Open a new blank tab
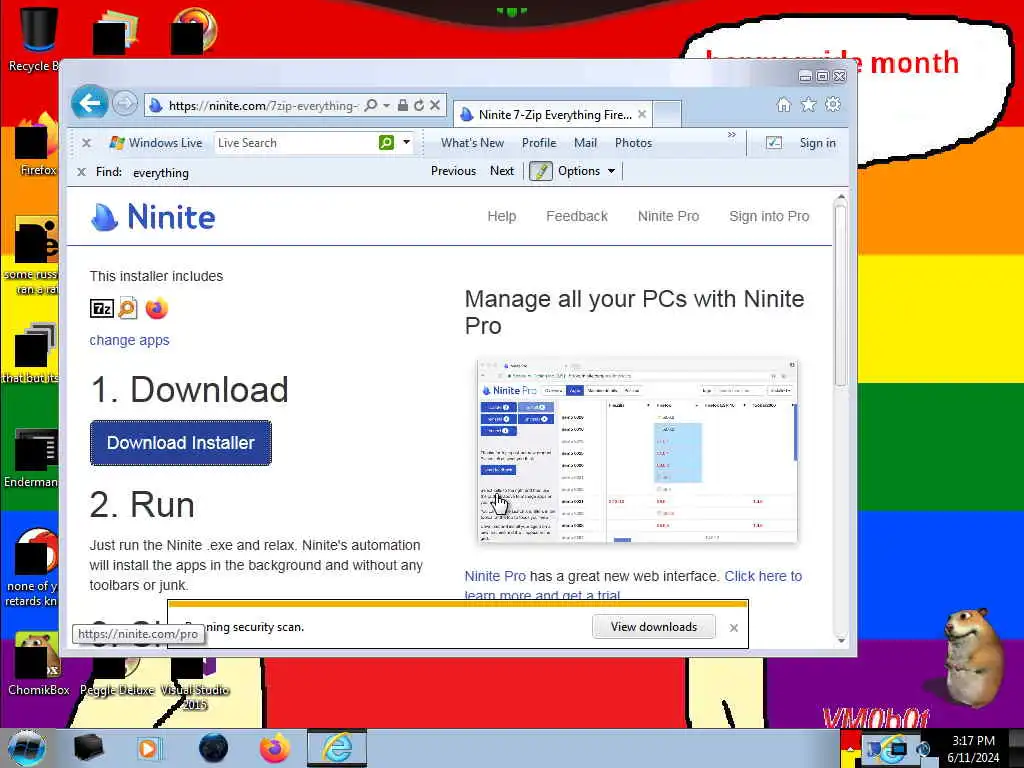The height and width of the screenshot is (768, 1024). pyautogui.click(x=667, y=114)
